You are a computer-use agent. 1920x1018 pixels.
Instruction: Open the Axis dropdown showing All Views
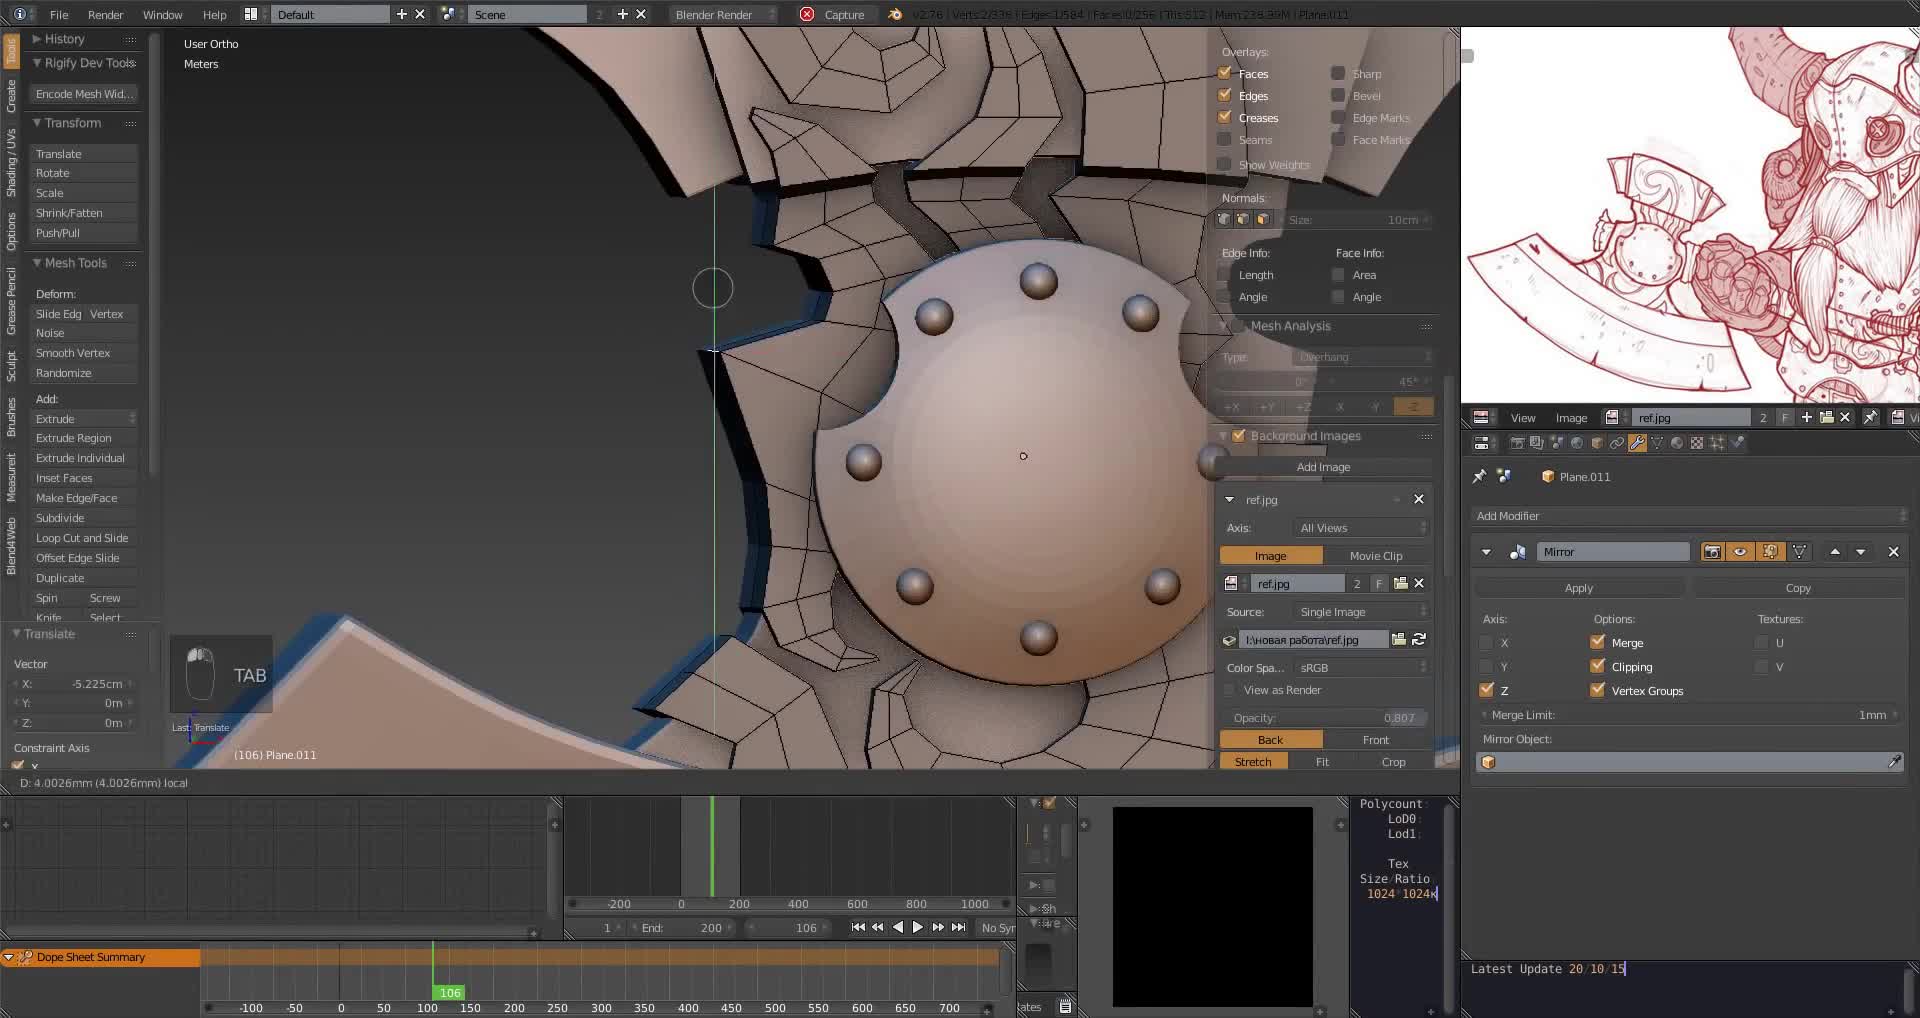point(1358,527)
